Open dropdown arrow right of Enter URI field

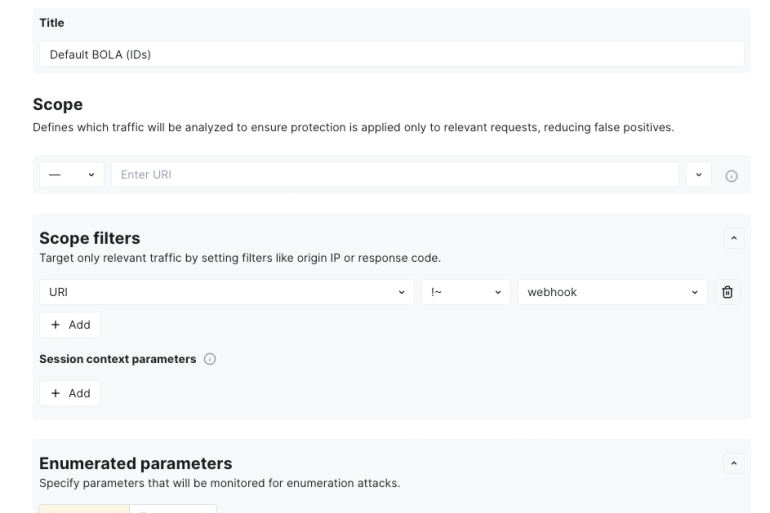click(699, 175)
